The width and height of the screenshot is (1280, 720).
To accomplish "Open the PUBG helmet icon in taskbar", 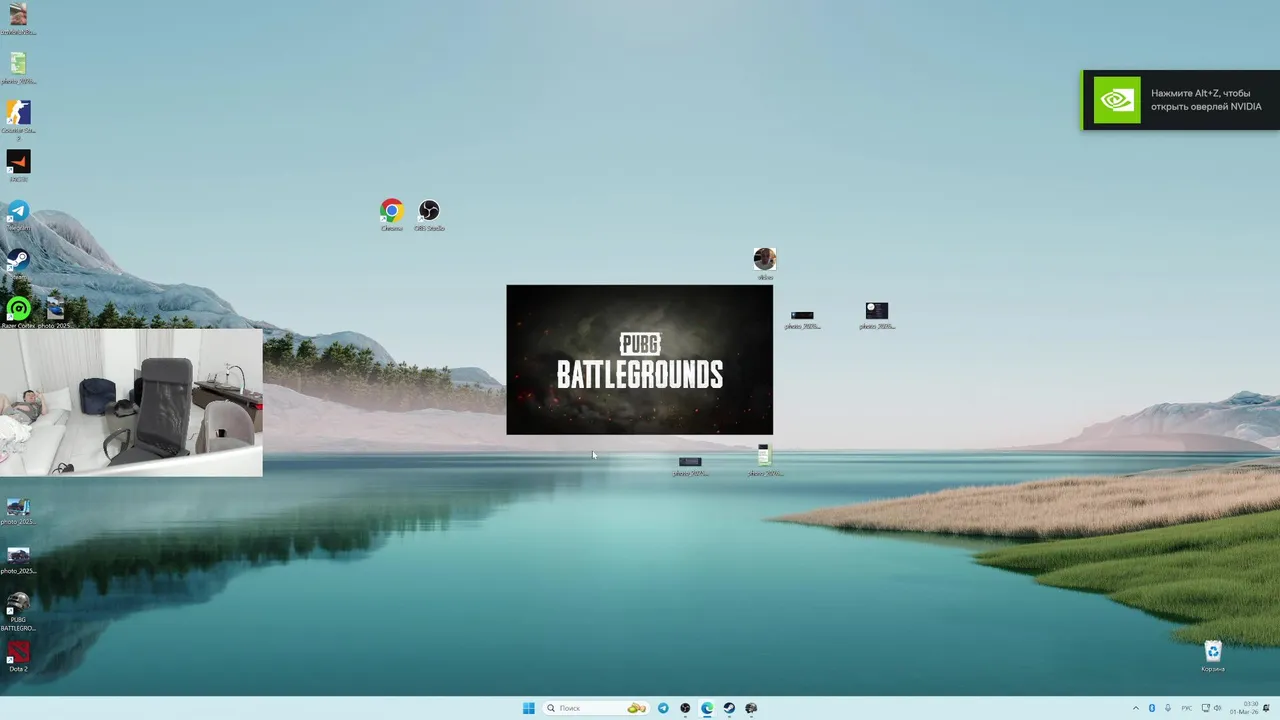I will click(751, 708).
